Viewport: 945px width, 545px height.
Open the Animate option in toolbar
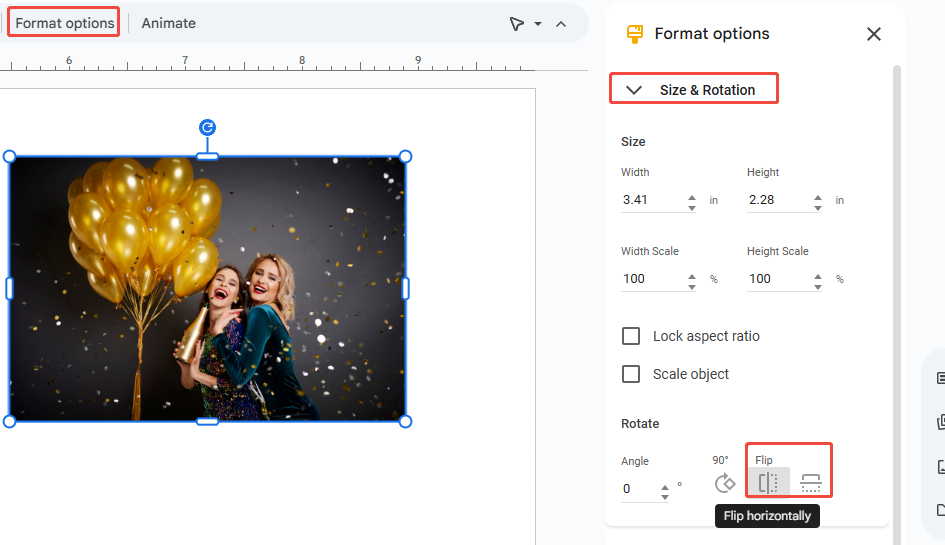[169, 23]
